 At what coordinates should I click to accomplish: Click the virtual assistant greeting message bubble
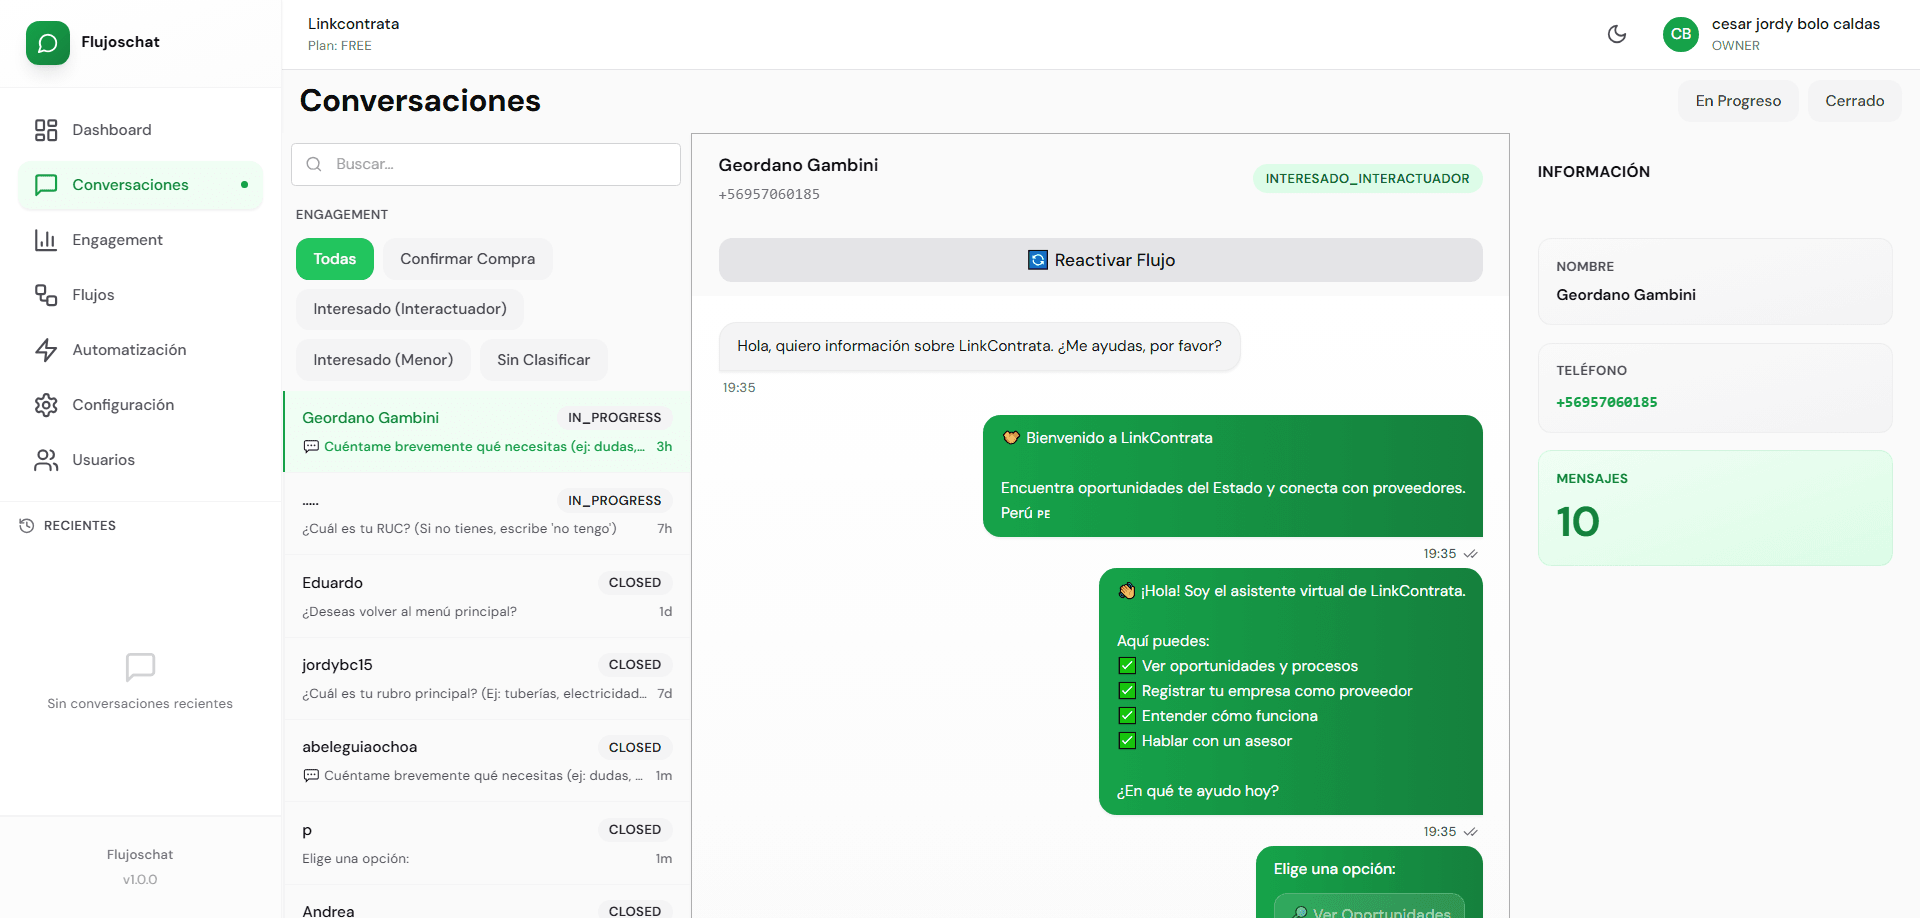point(1290,691)
